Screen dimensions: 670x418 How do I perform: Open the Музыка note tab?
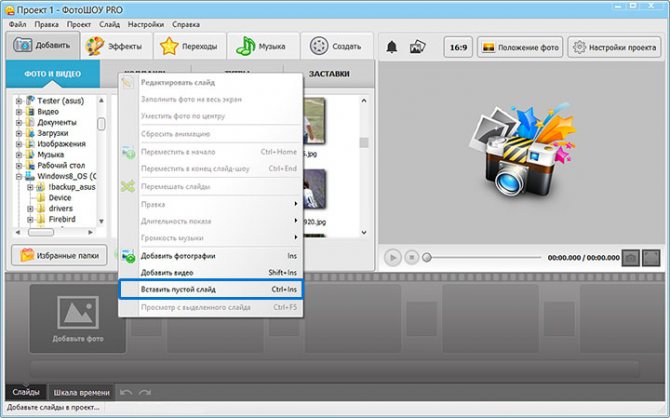263,46
